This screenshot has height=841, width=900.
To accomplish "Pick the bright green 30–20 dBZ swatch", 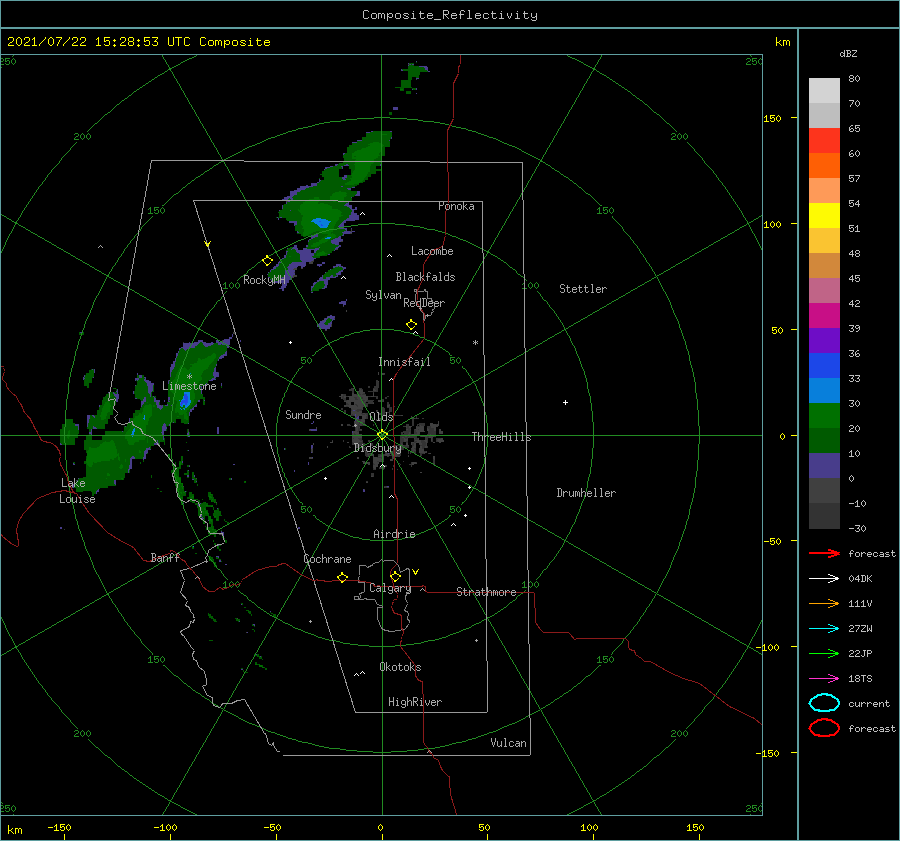I will point(824,416).
